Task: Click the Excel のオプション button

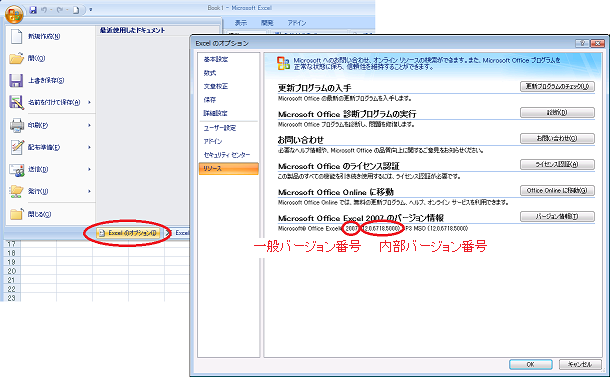Action: (x=128, y=233)
